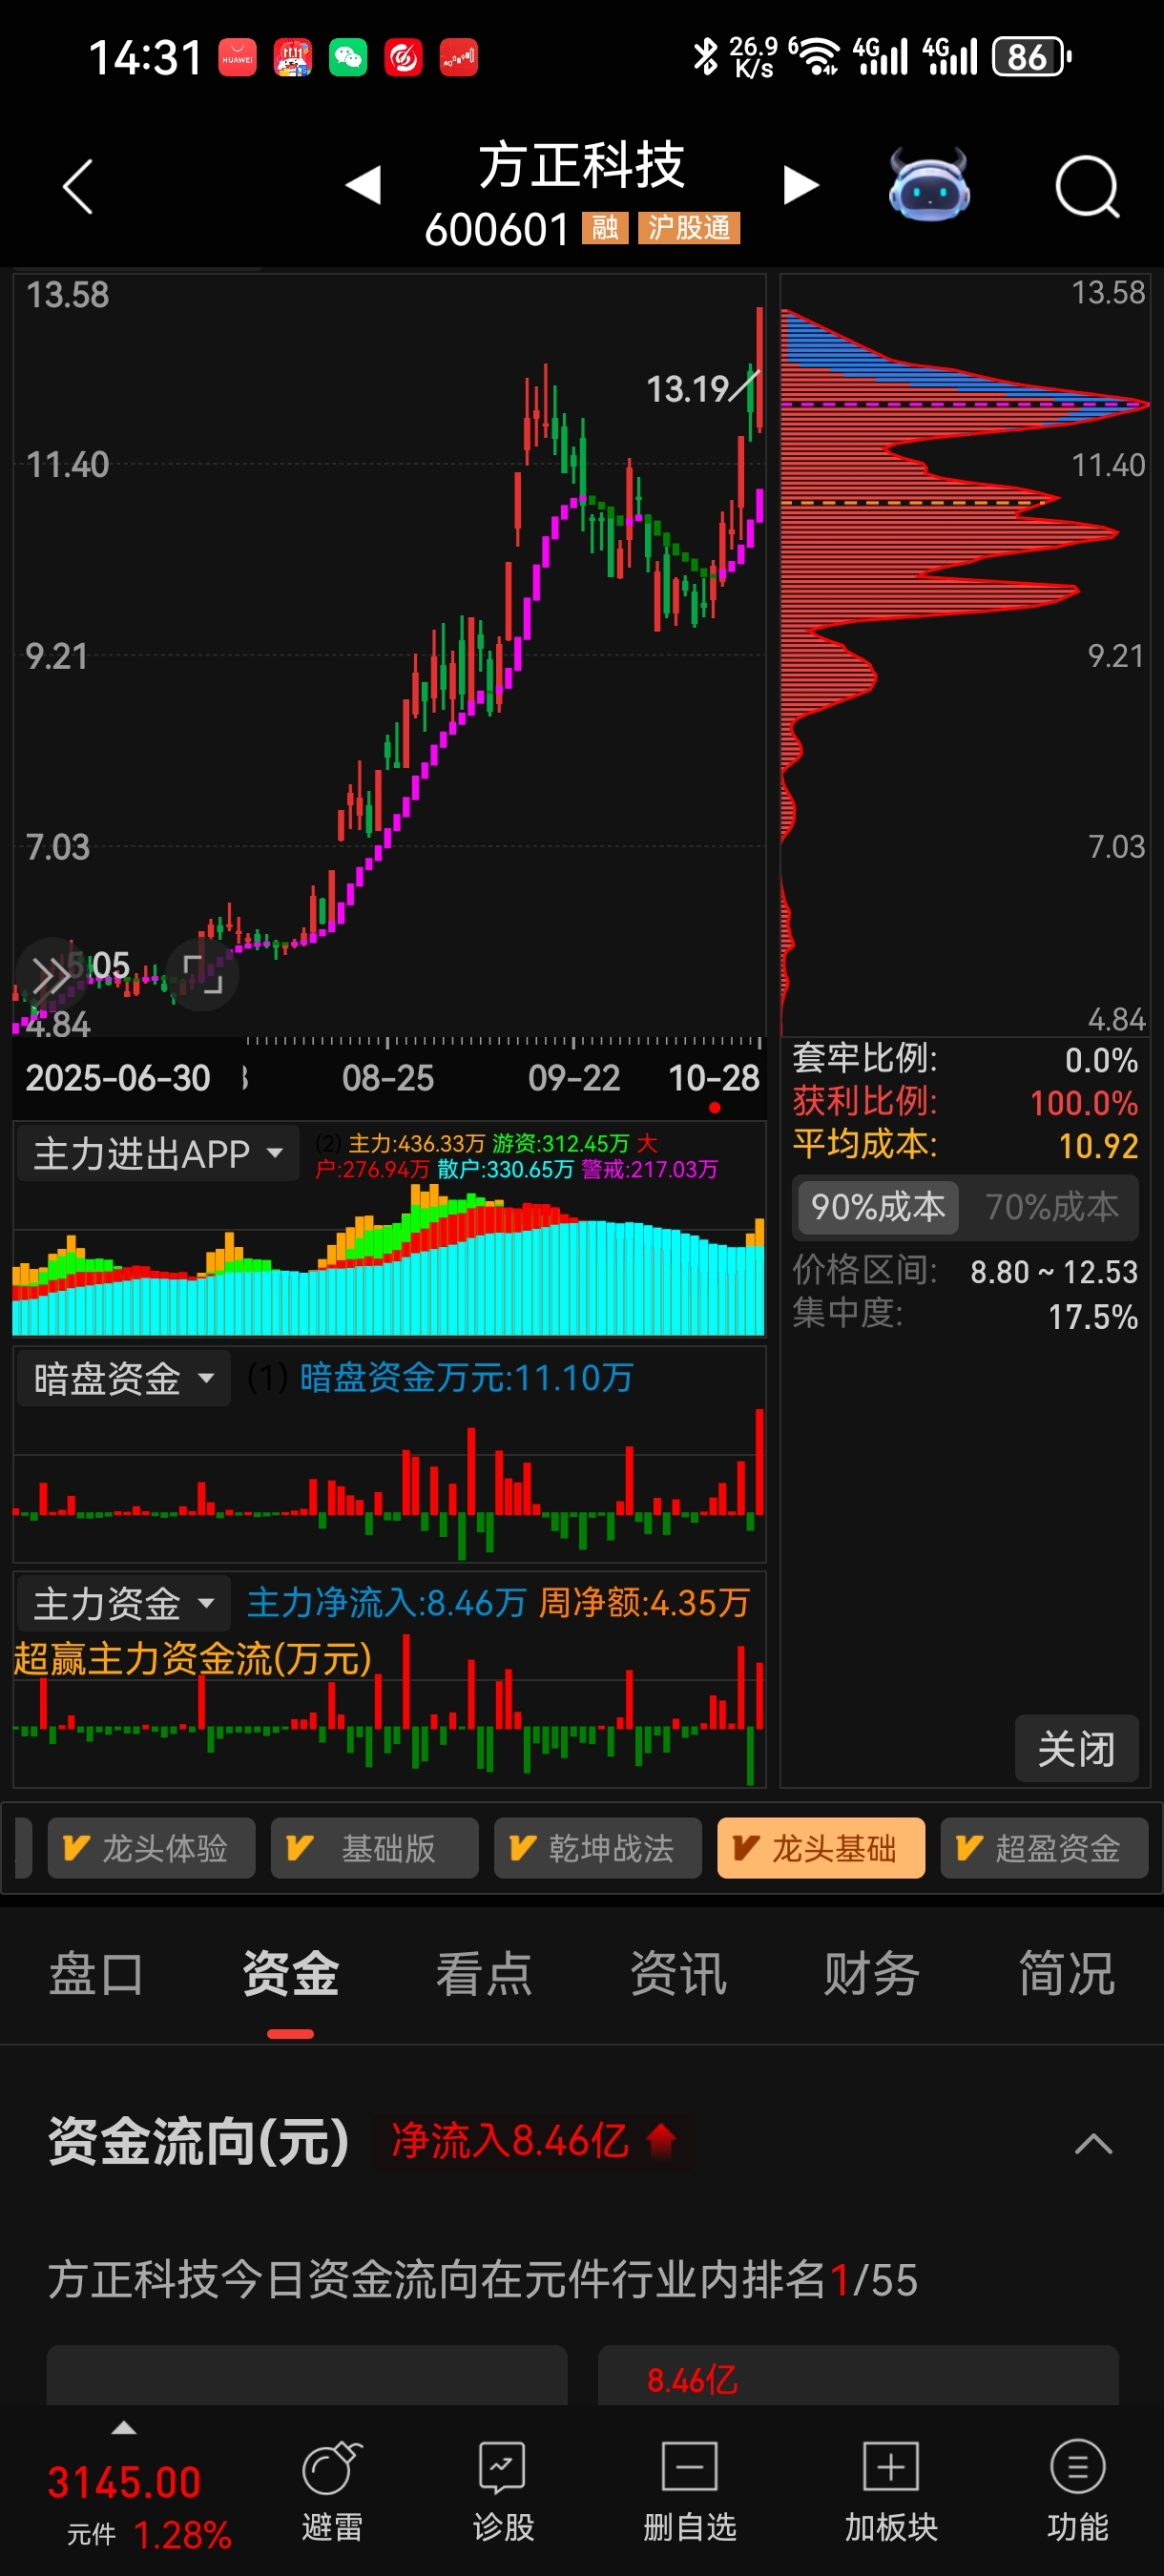This screenshot has height=2576, width=1164.
Task: Open the robot AI assistant icon
Action: (x=929, y=185)
